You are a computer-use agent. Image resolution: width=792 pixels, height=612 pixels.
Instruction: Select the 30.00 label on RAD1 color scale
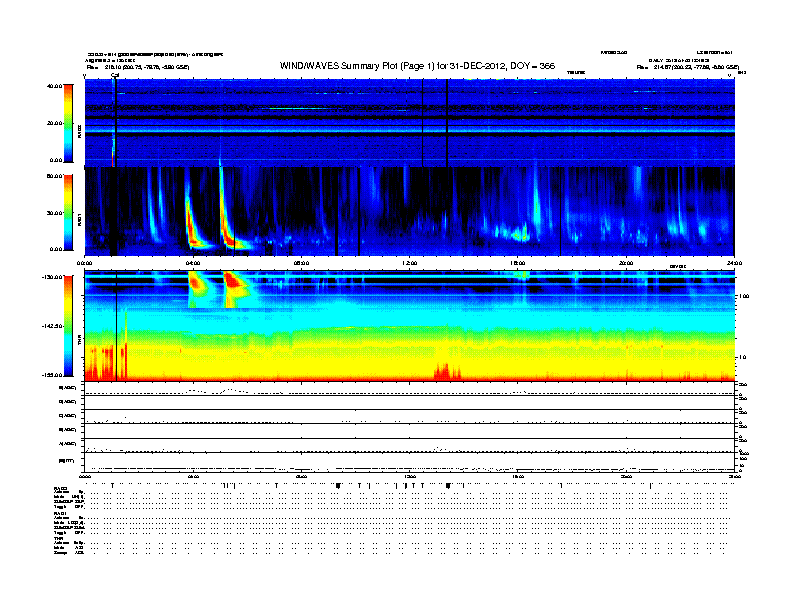click(54, 213)
